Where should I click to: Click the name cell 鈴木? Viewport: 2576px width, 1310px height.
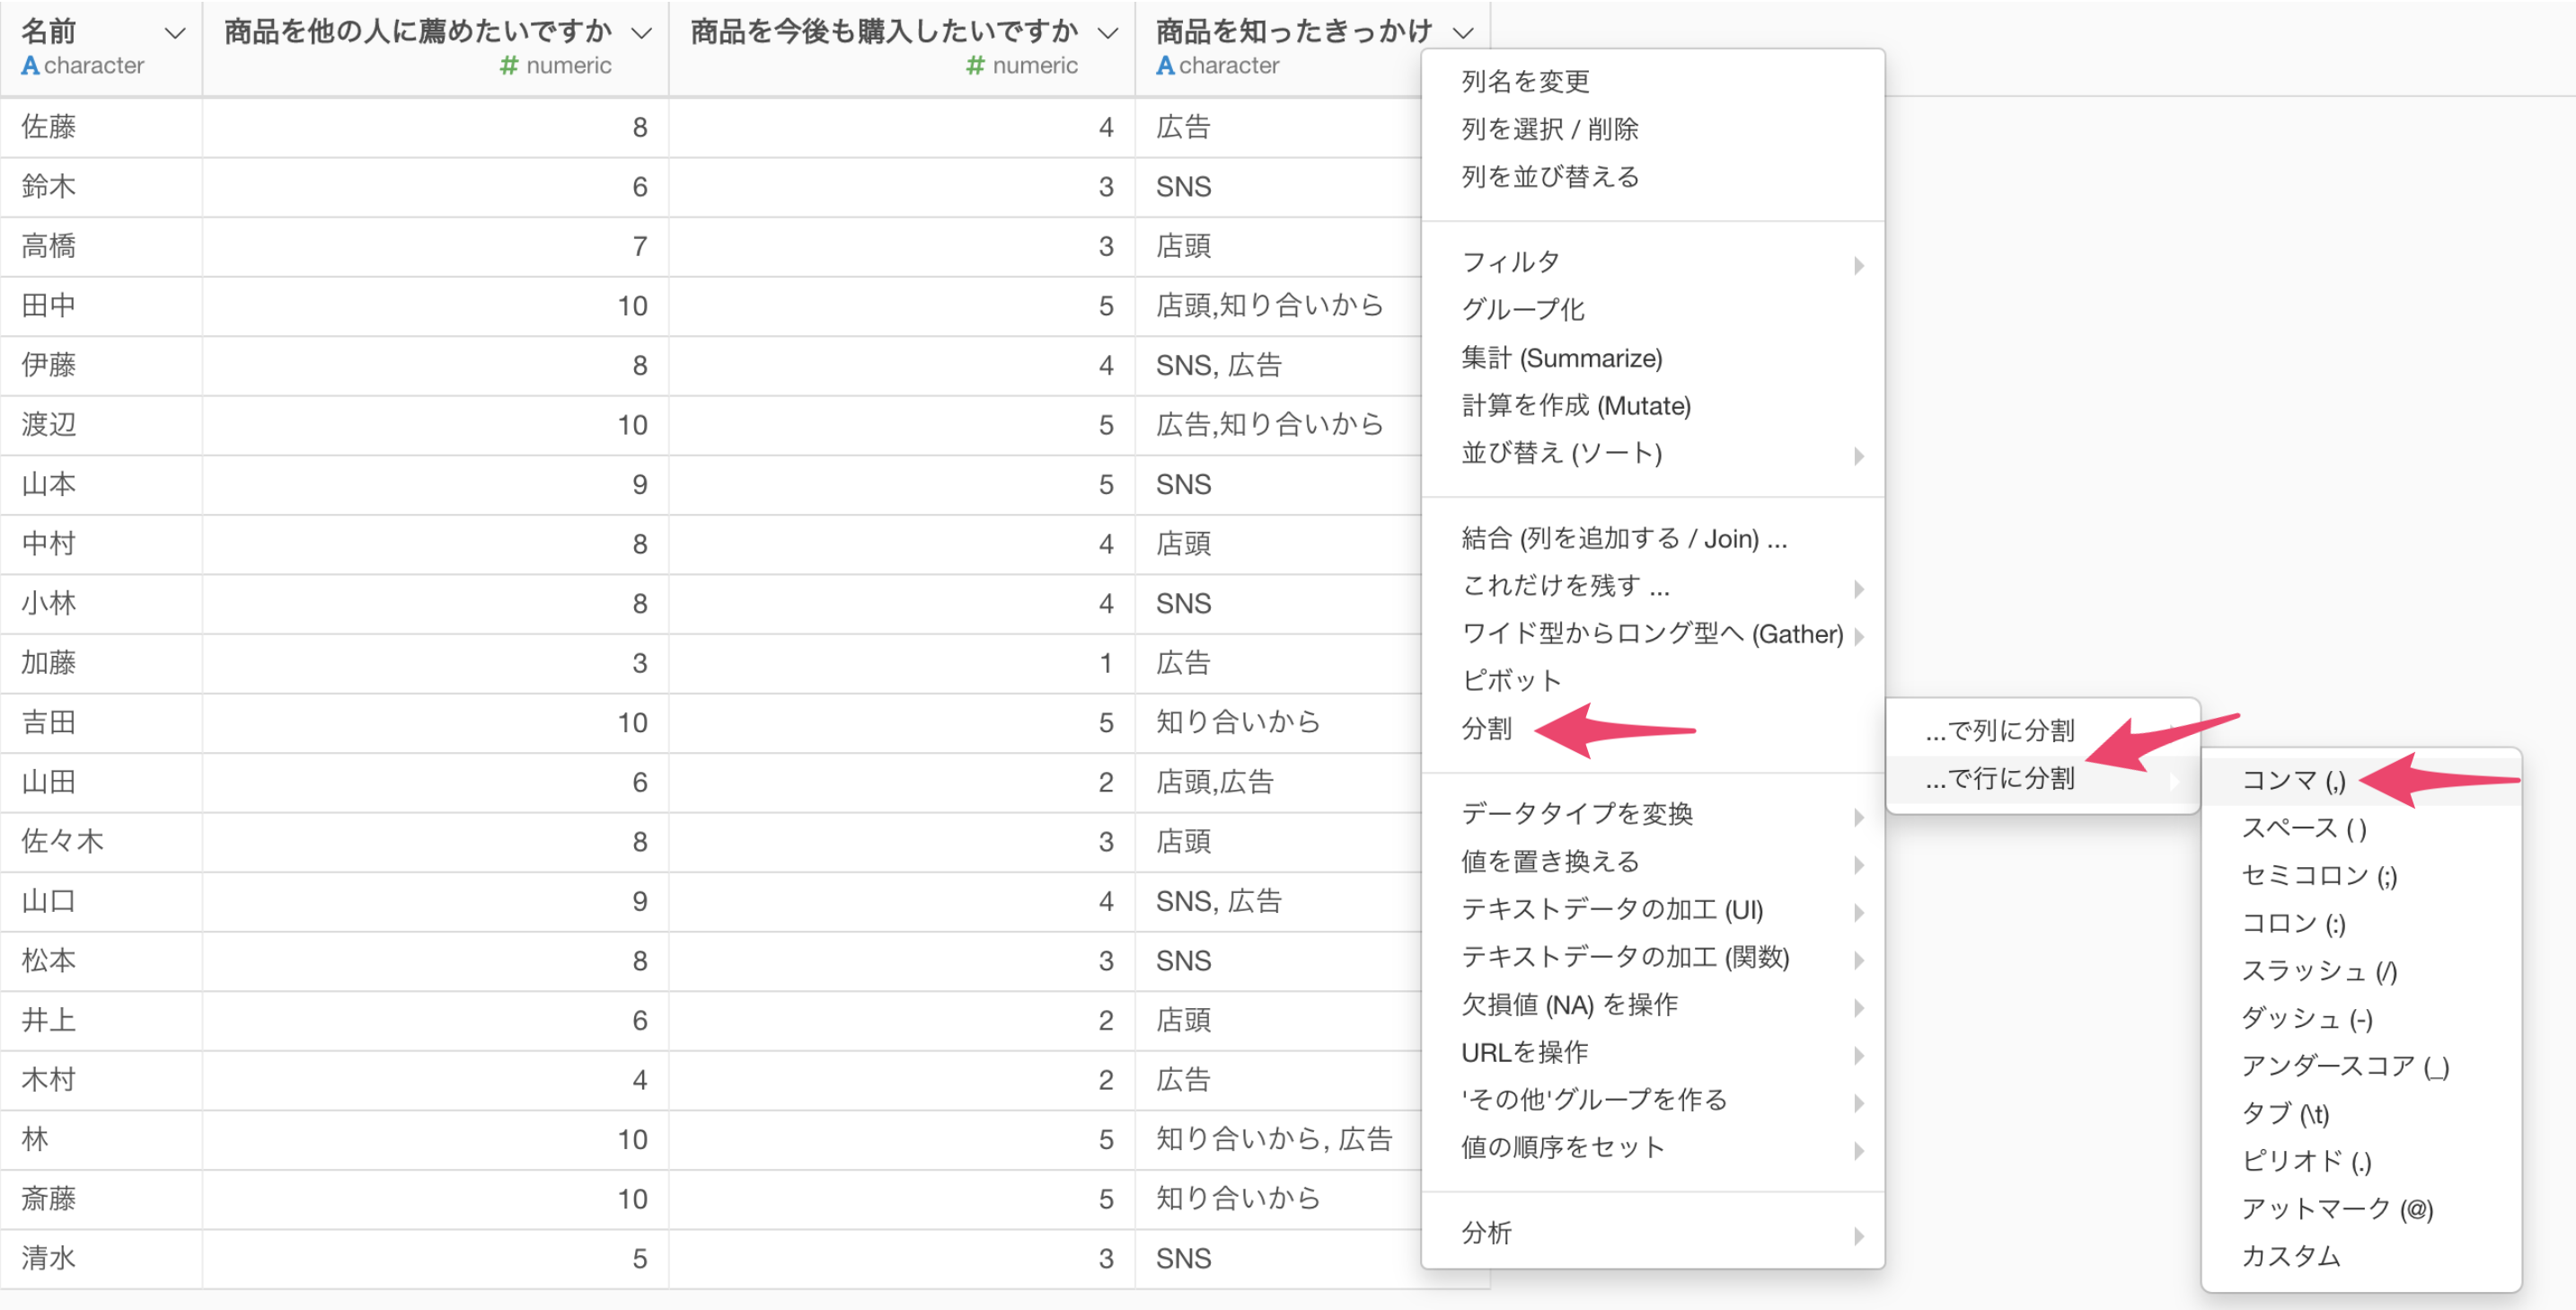click(x=101, y=187)
